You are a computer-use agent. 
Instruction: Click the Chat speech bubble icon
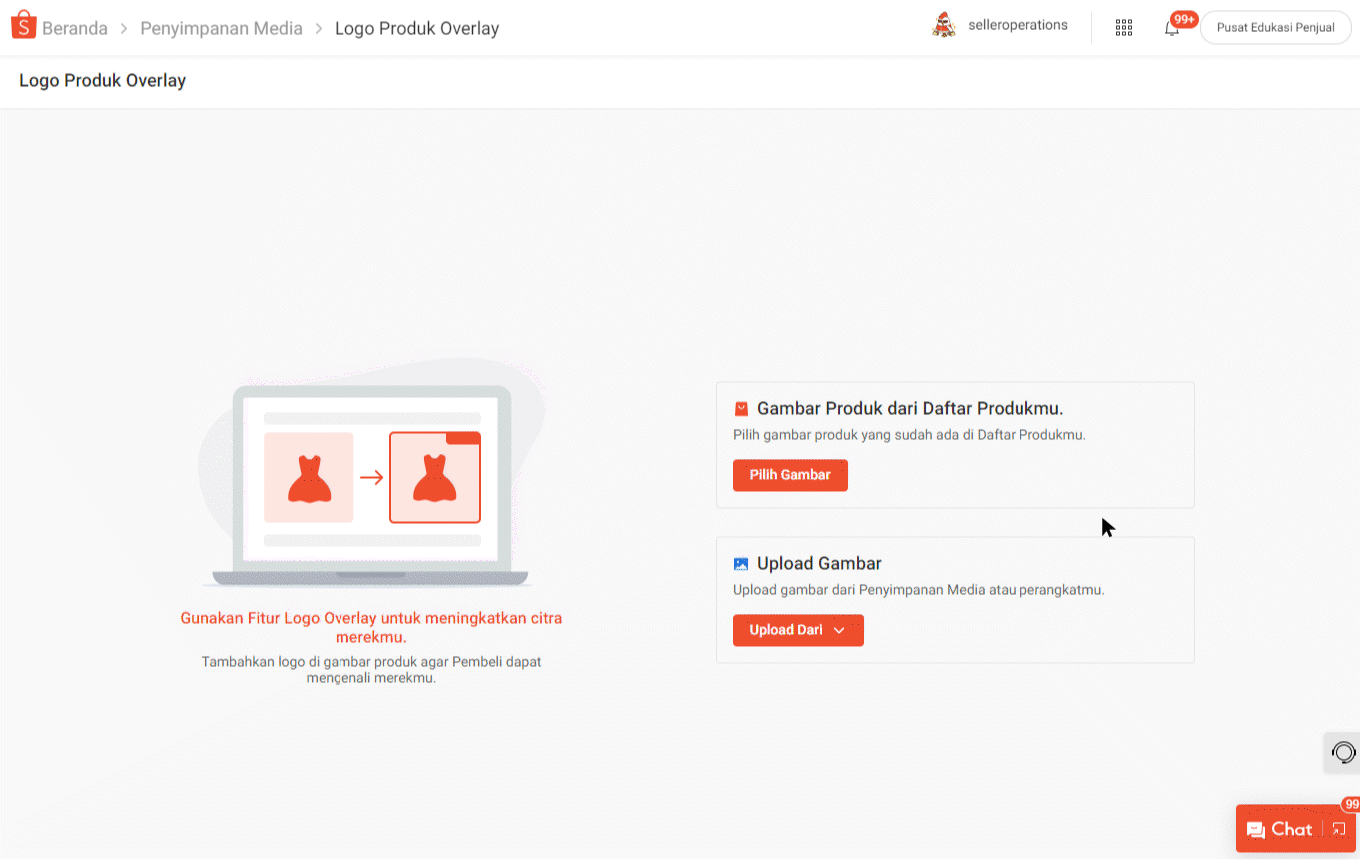pyautogui.click(x=1256, y=830)
